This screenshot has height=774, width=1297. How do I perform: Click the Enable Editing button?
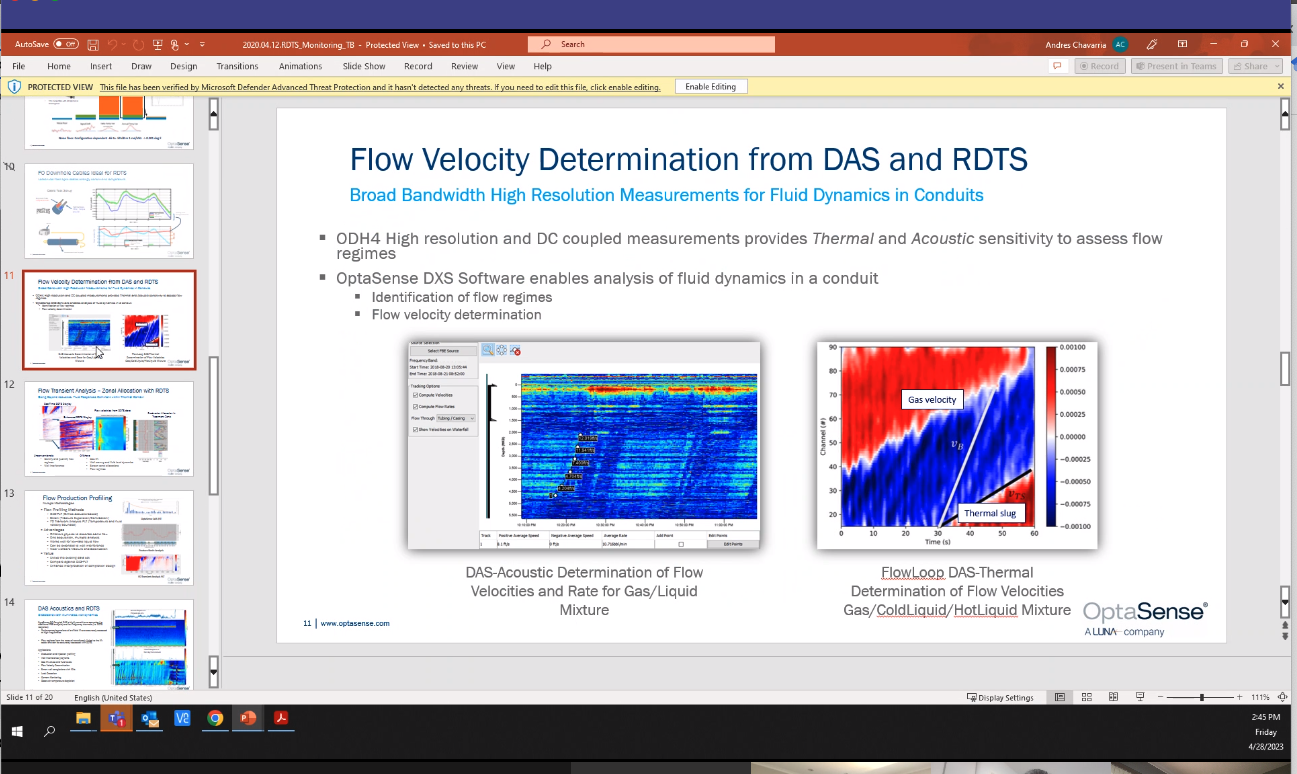710,87
